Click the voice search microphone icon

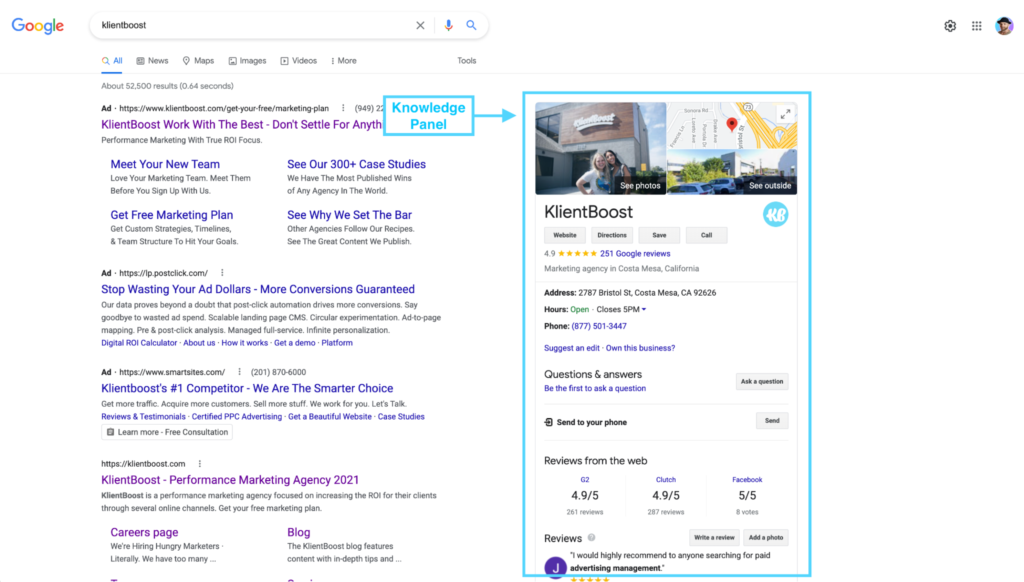[x=448, y=26]
